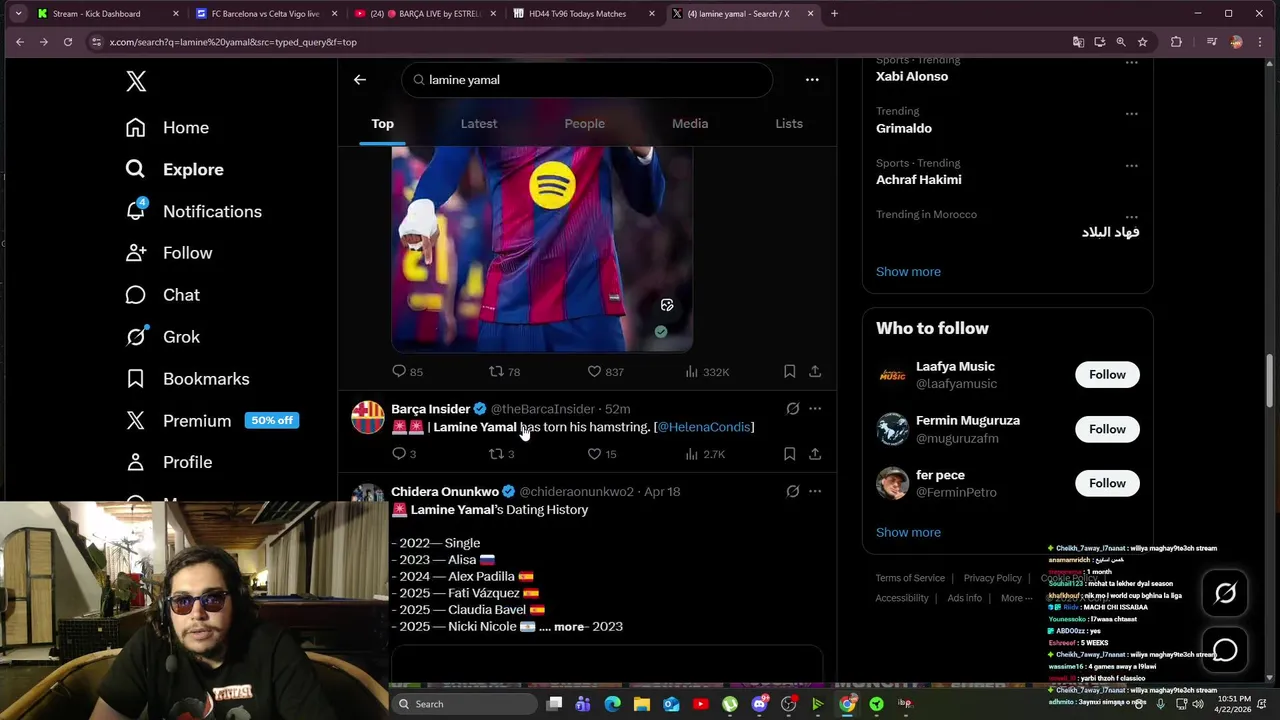Open more options for the Achraf Hakimi trend
This screenshot has height=720, width=1280.
(1131, 166)
